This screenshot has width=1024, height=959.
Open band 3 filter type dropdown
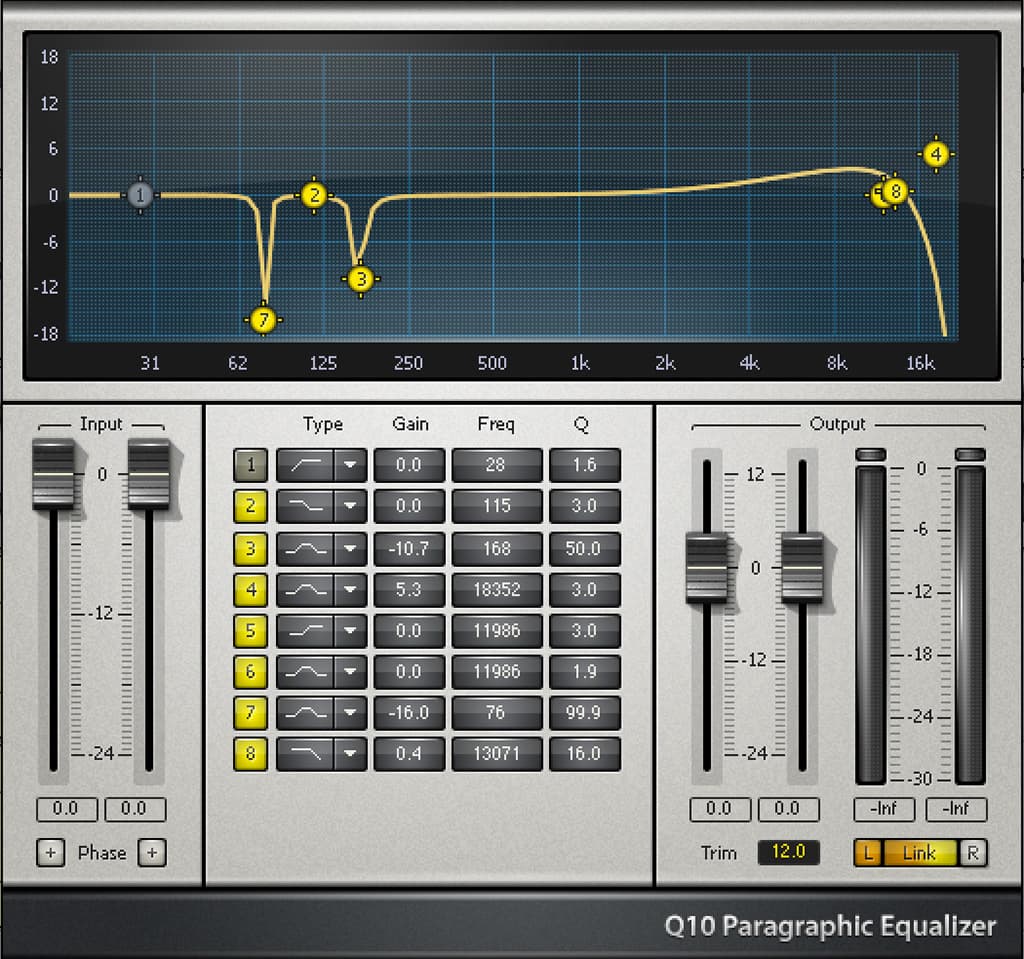tap(350, 549)
